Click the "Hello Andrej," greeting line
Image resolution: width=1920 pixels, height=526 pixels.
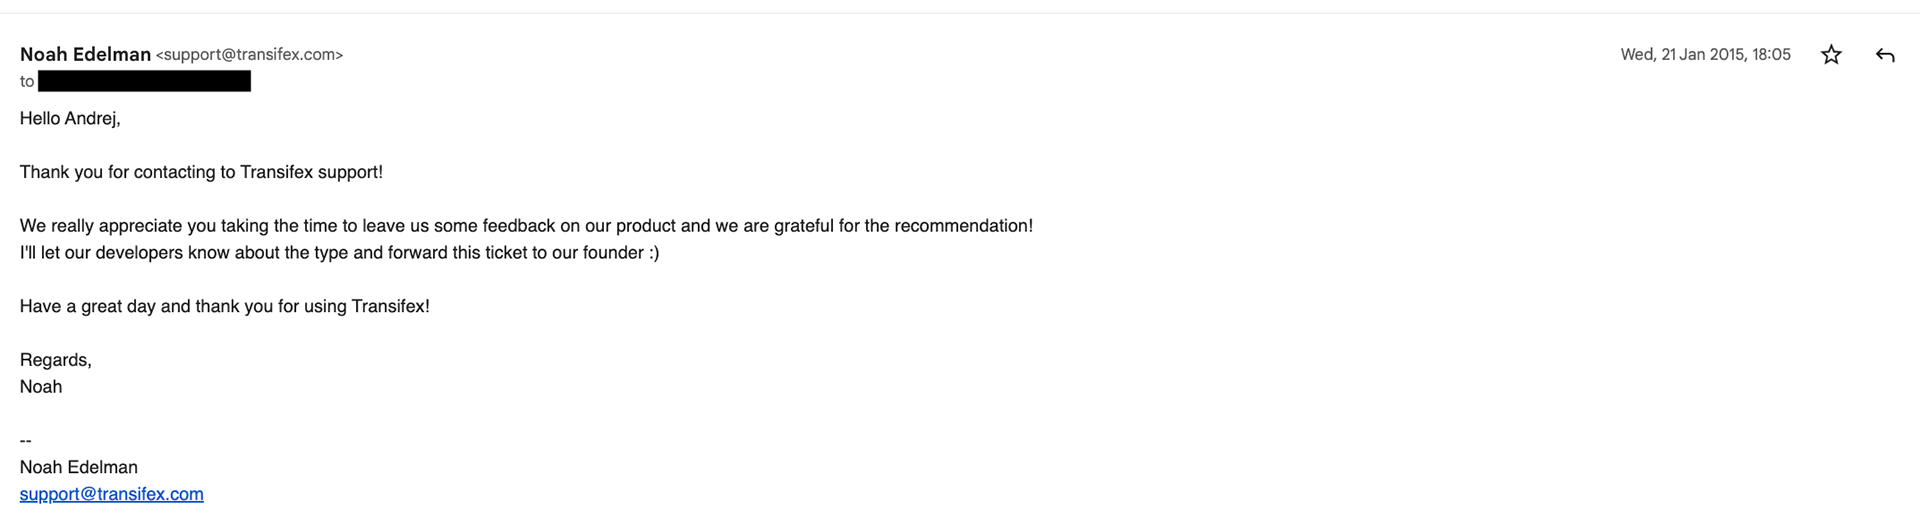[x=70, y=118]
